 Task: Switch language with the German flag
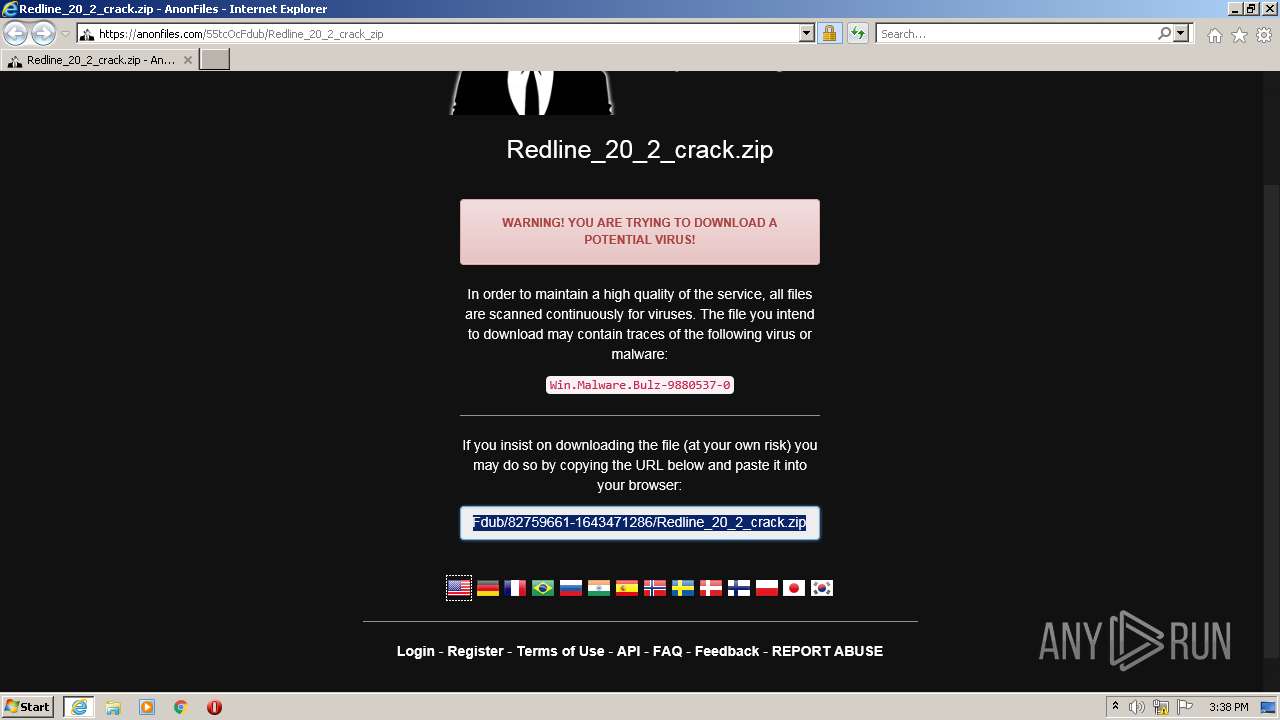click(487, 588)
